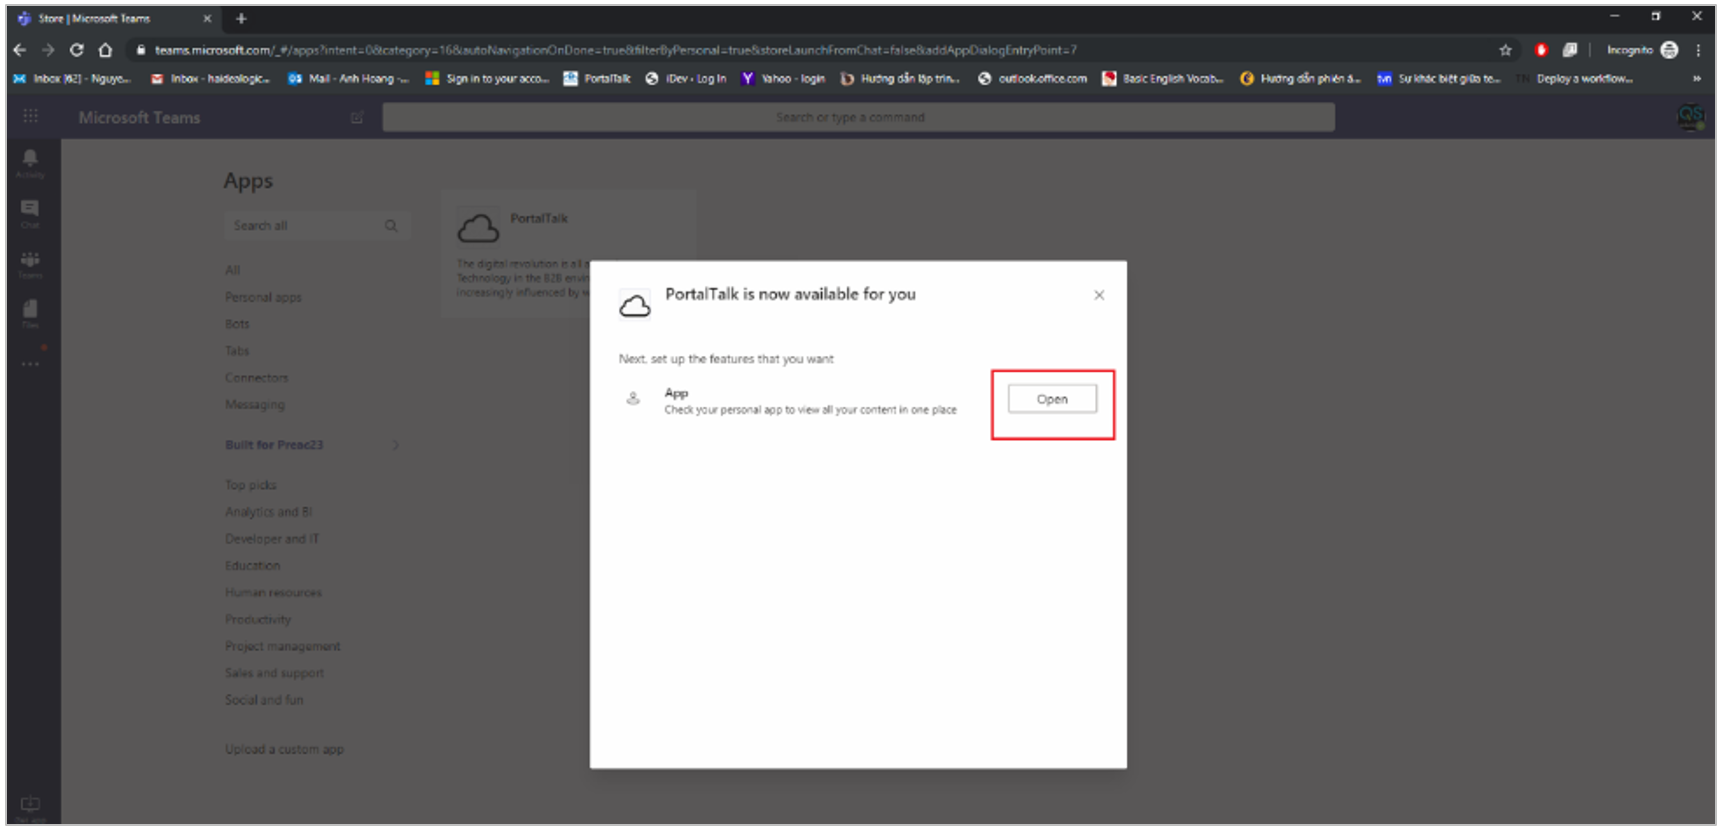Select the Analytics and BI category
The width and height of the screenshot is (1721, 830).
pyautogui.click(x=269, y=512)
